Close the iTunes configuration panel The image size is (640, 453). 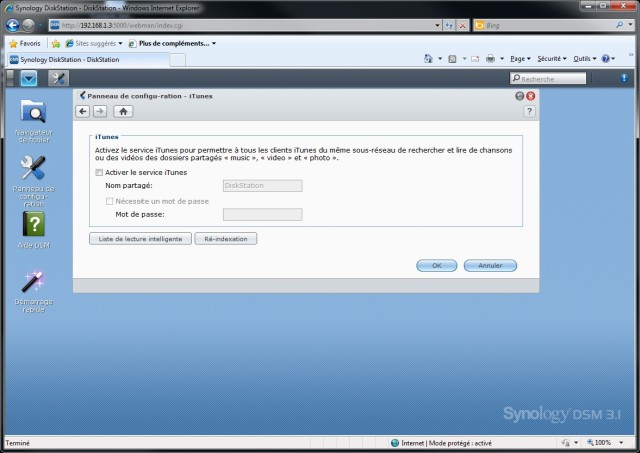[x=530, y=96]
